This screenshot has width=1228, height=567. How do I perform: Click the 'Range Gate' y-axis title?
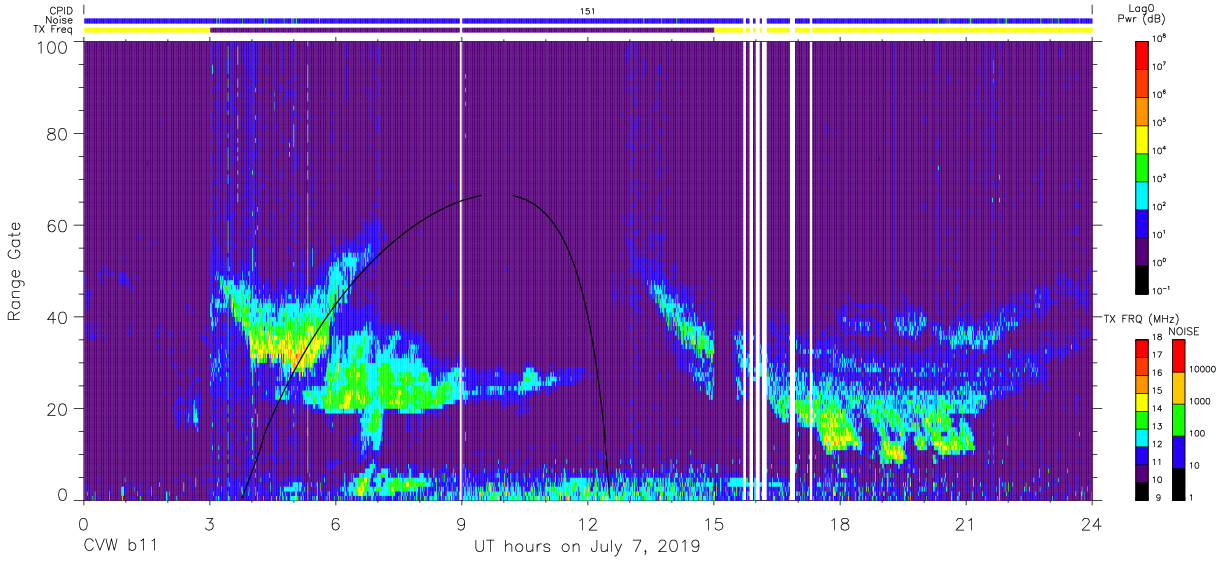click(x=15, y=272)
